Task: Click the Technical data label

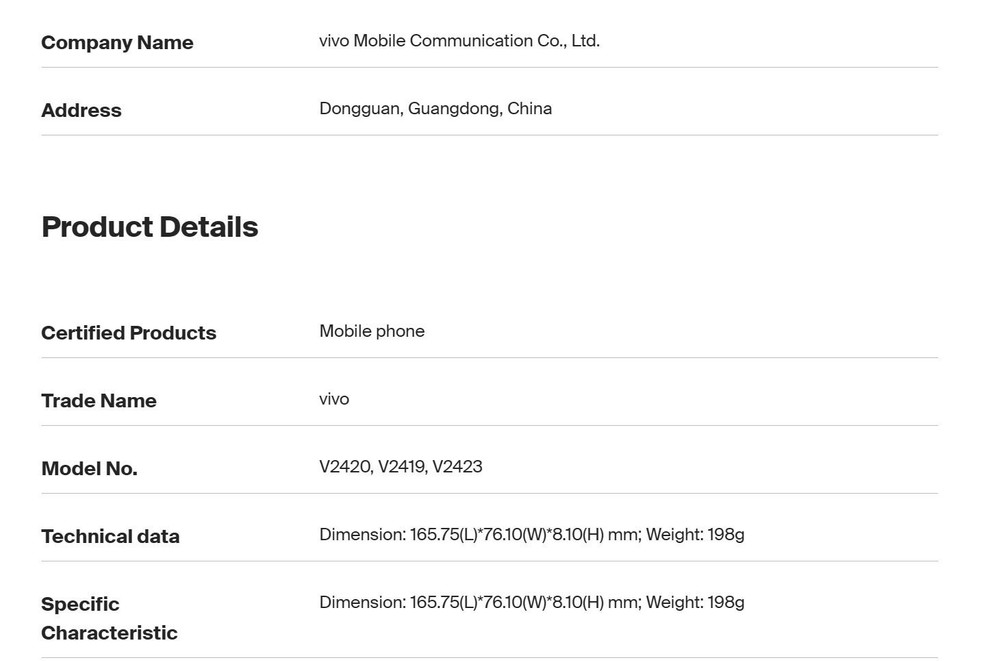Action: coord(110,536)
